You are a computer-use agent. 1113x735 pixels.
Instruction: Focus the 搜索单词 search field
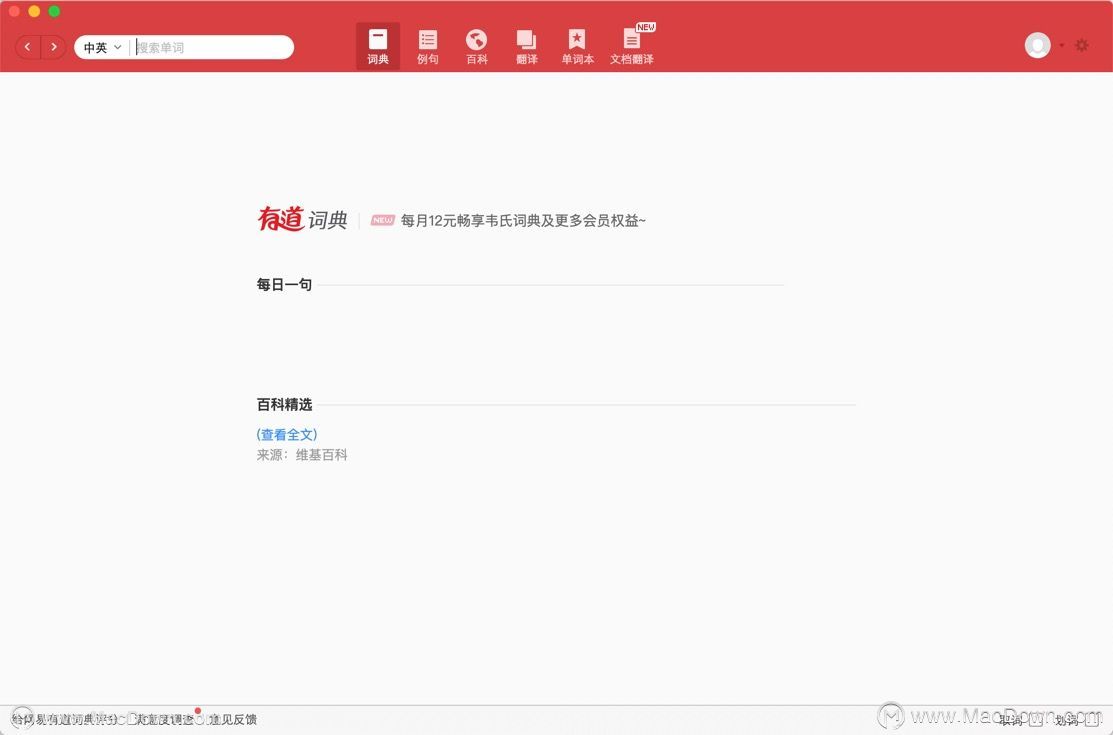coord(213,48)
